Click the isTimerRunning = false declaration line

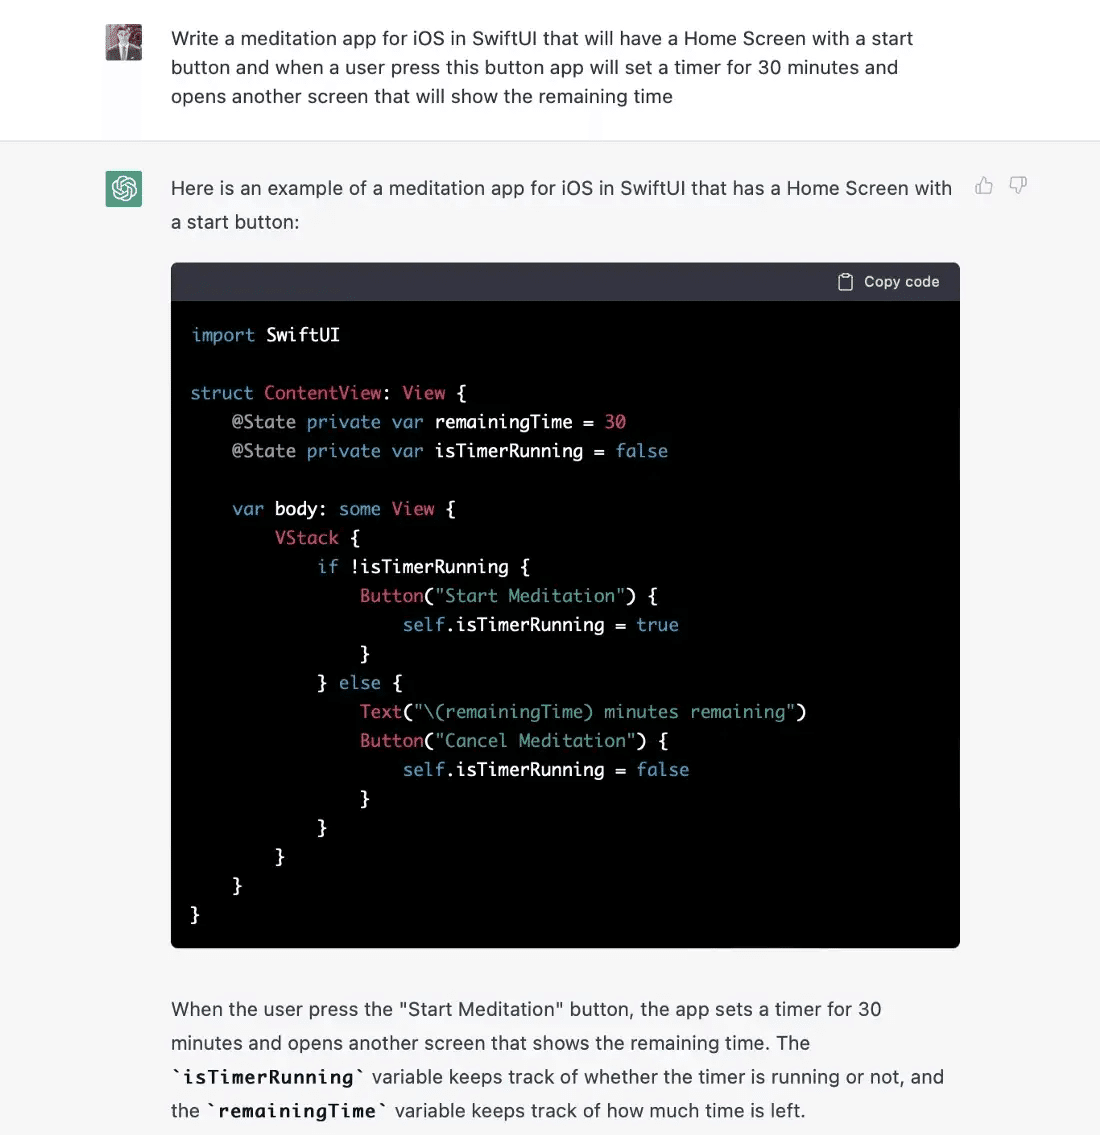449,451
